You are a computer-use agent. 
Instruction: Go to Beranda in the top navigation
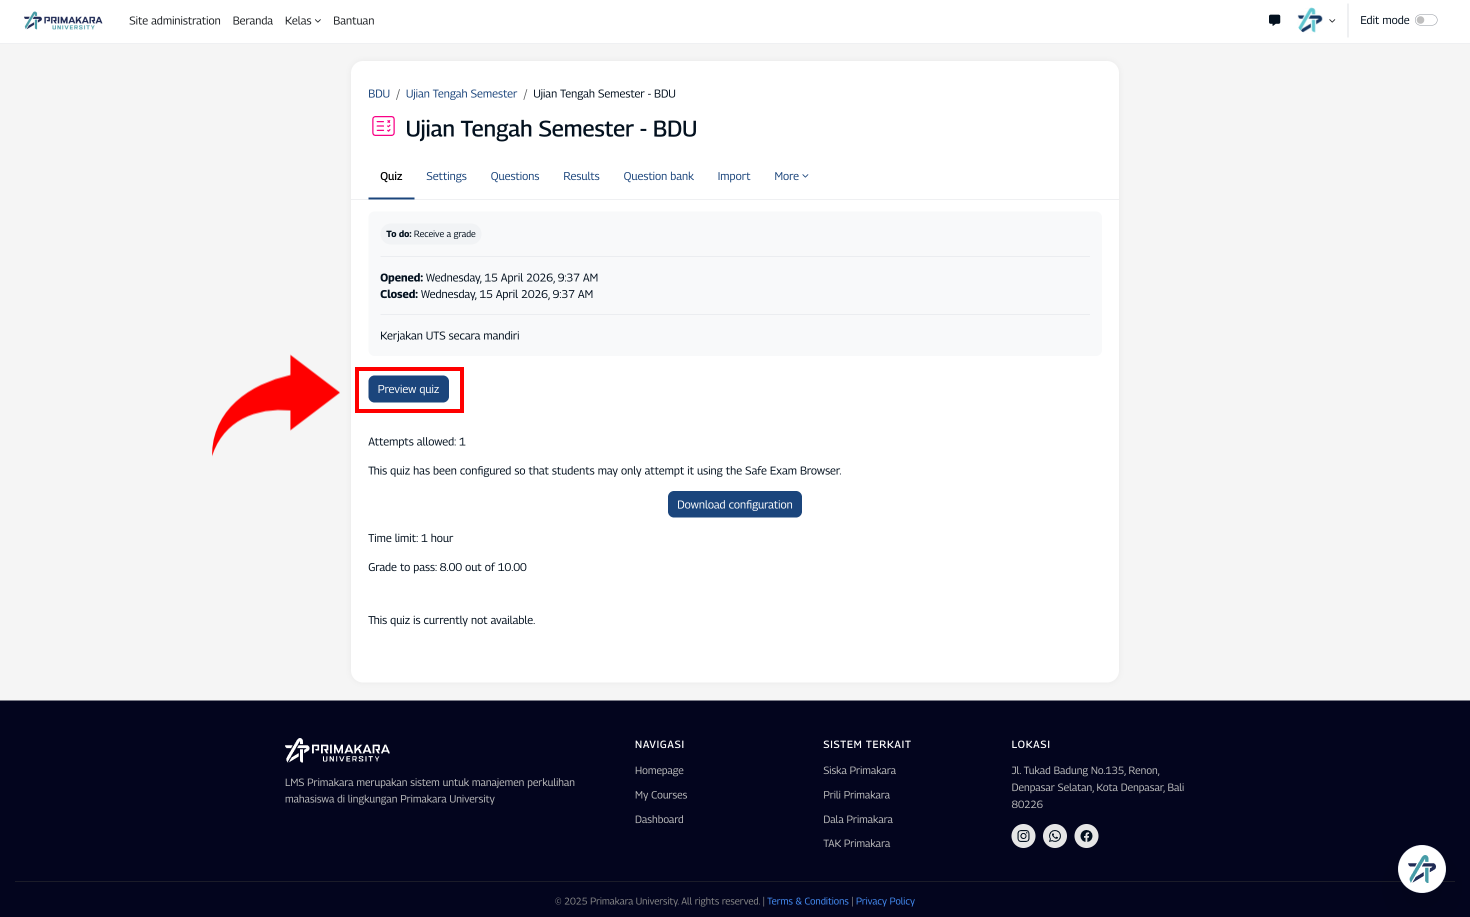coord(253,20)
